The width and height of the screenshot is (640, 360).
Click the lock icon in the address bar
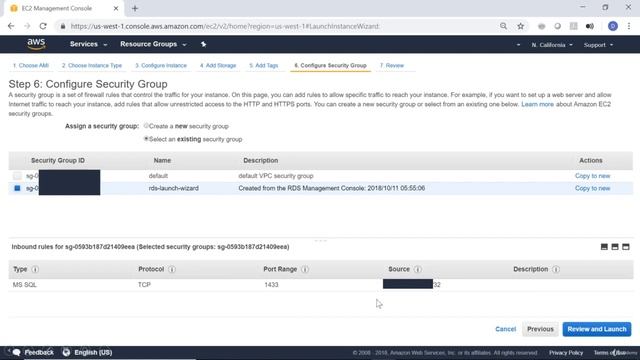(62, 26)
